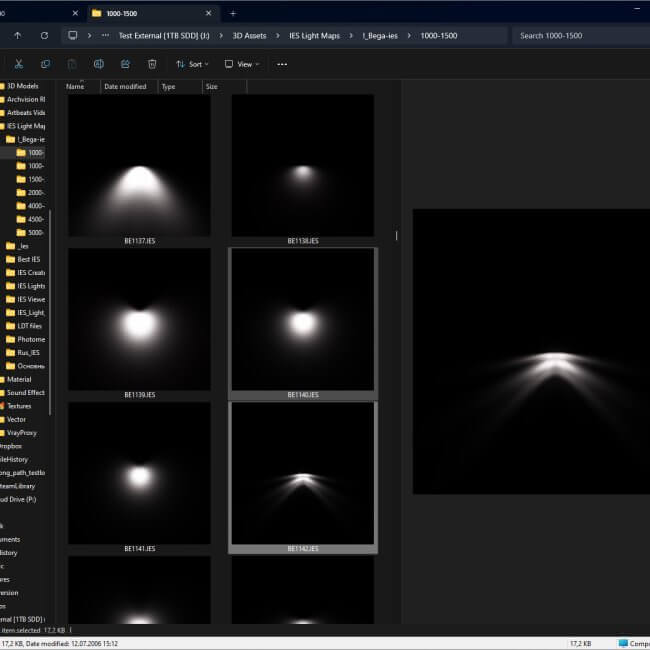Click the Rename icon in toolbar

(x=99, y=64)
